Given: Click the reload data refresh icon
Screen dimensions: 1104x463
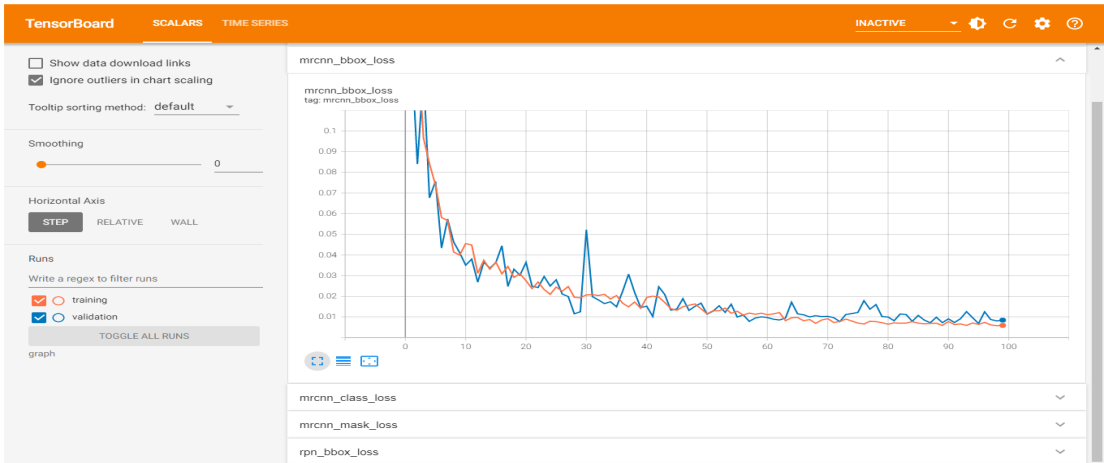Looking at the screenshot, I should point(1009,23).
